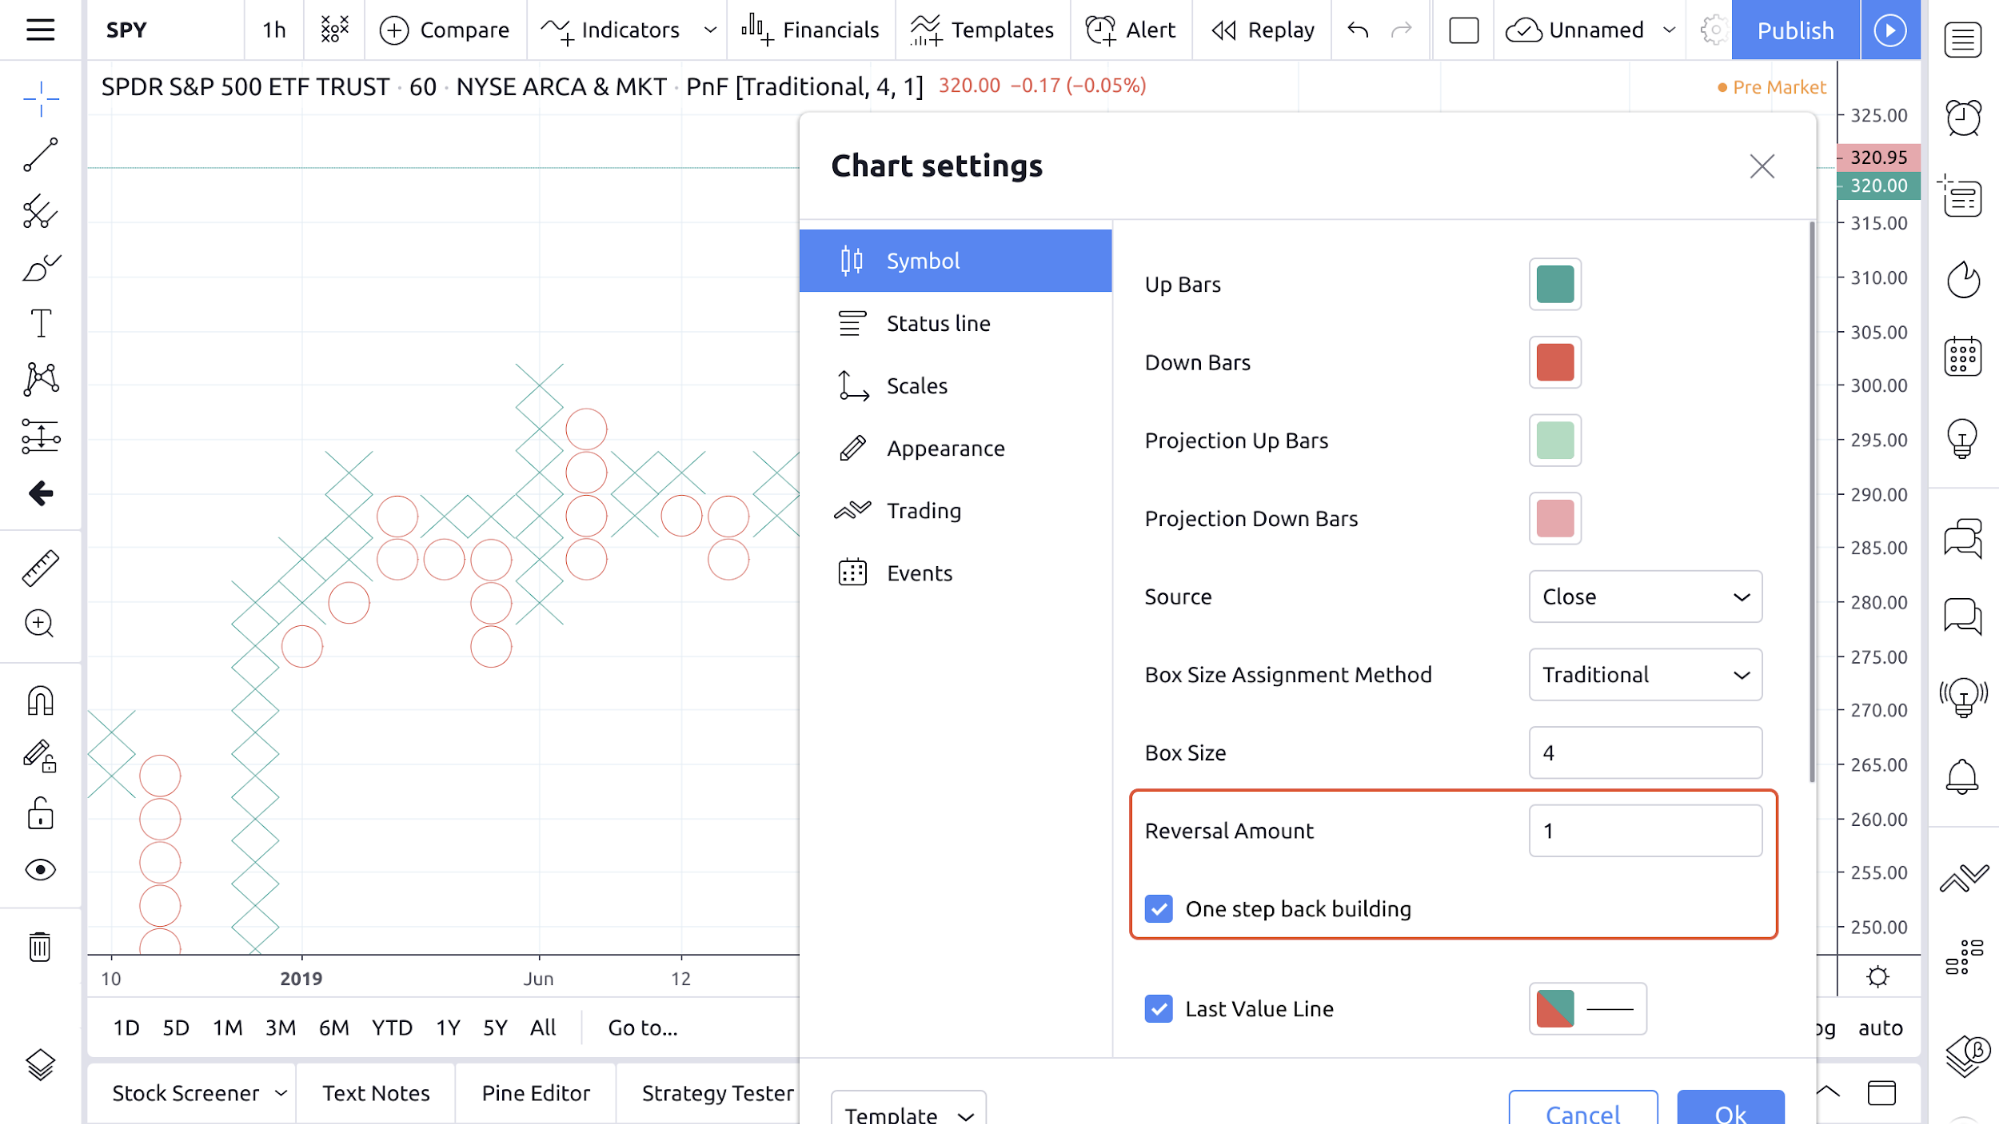The image size is (1999, 1125).
Task: Switch to the Scales settings tab
Action: click(916, 386)
